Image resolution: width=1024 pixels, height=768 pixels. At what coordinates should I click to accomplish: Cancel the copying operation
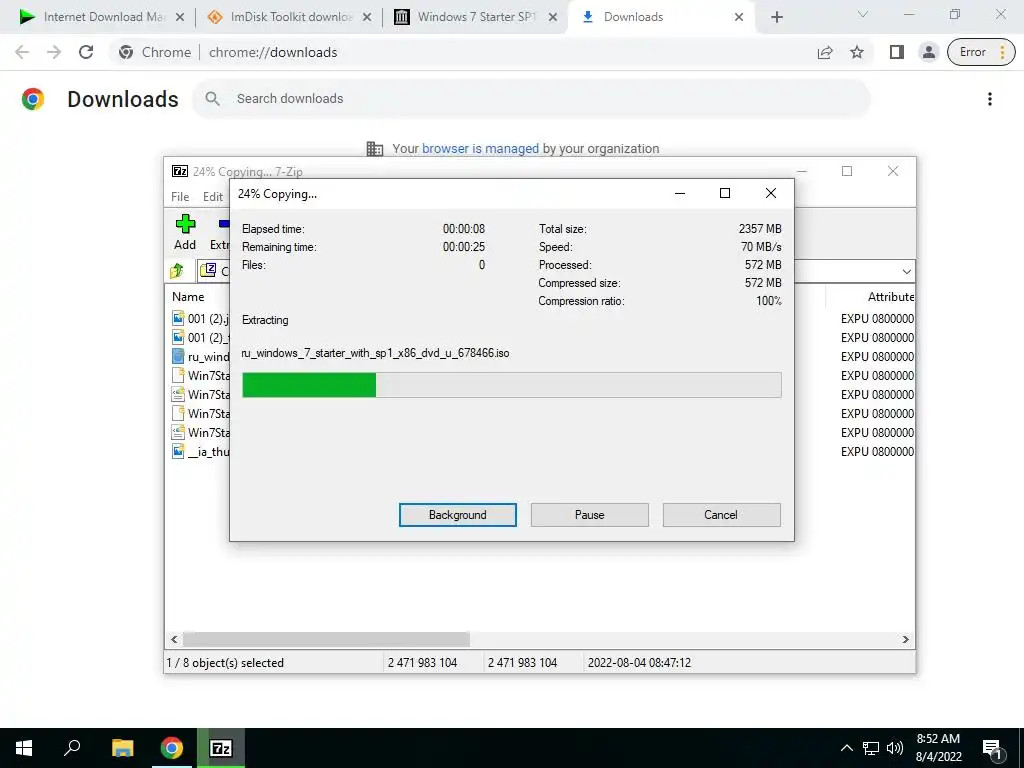(721, 515)
